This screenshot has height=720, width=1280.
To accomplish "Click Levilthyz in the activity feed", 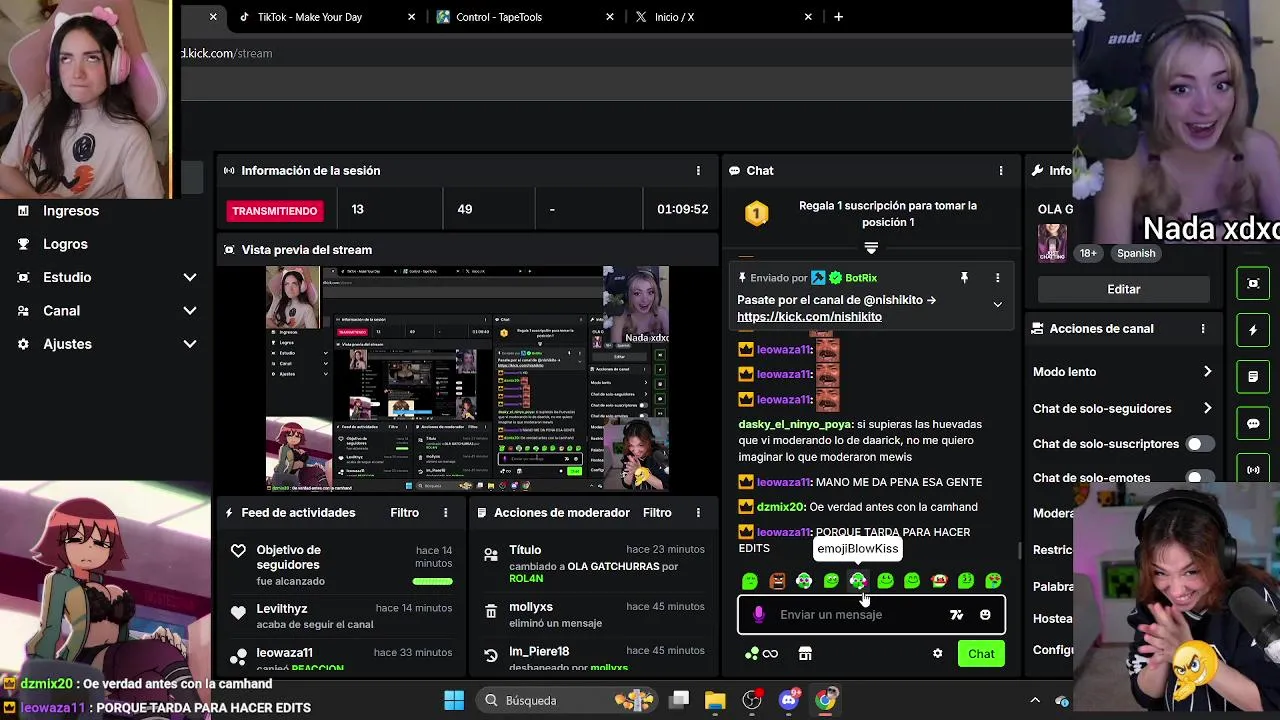I will [282, 609].
